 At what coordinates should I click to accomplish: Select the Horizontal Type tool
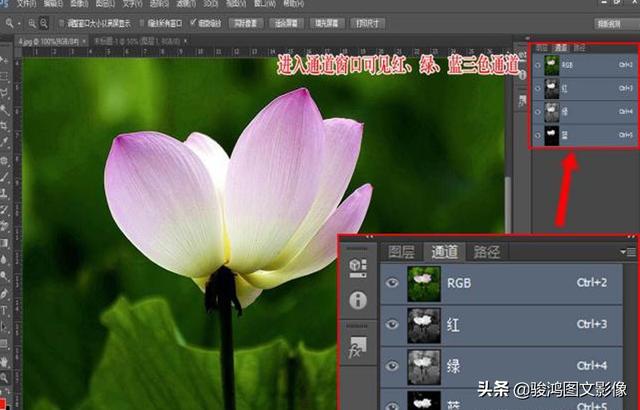pyautogui.click(x=4, y=310)
